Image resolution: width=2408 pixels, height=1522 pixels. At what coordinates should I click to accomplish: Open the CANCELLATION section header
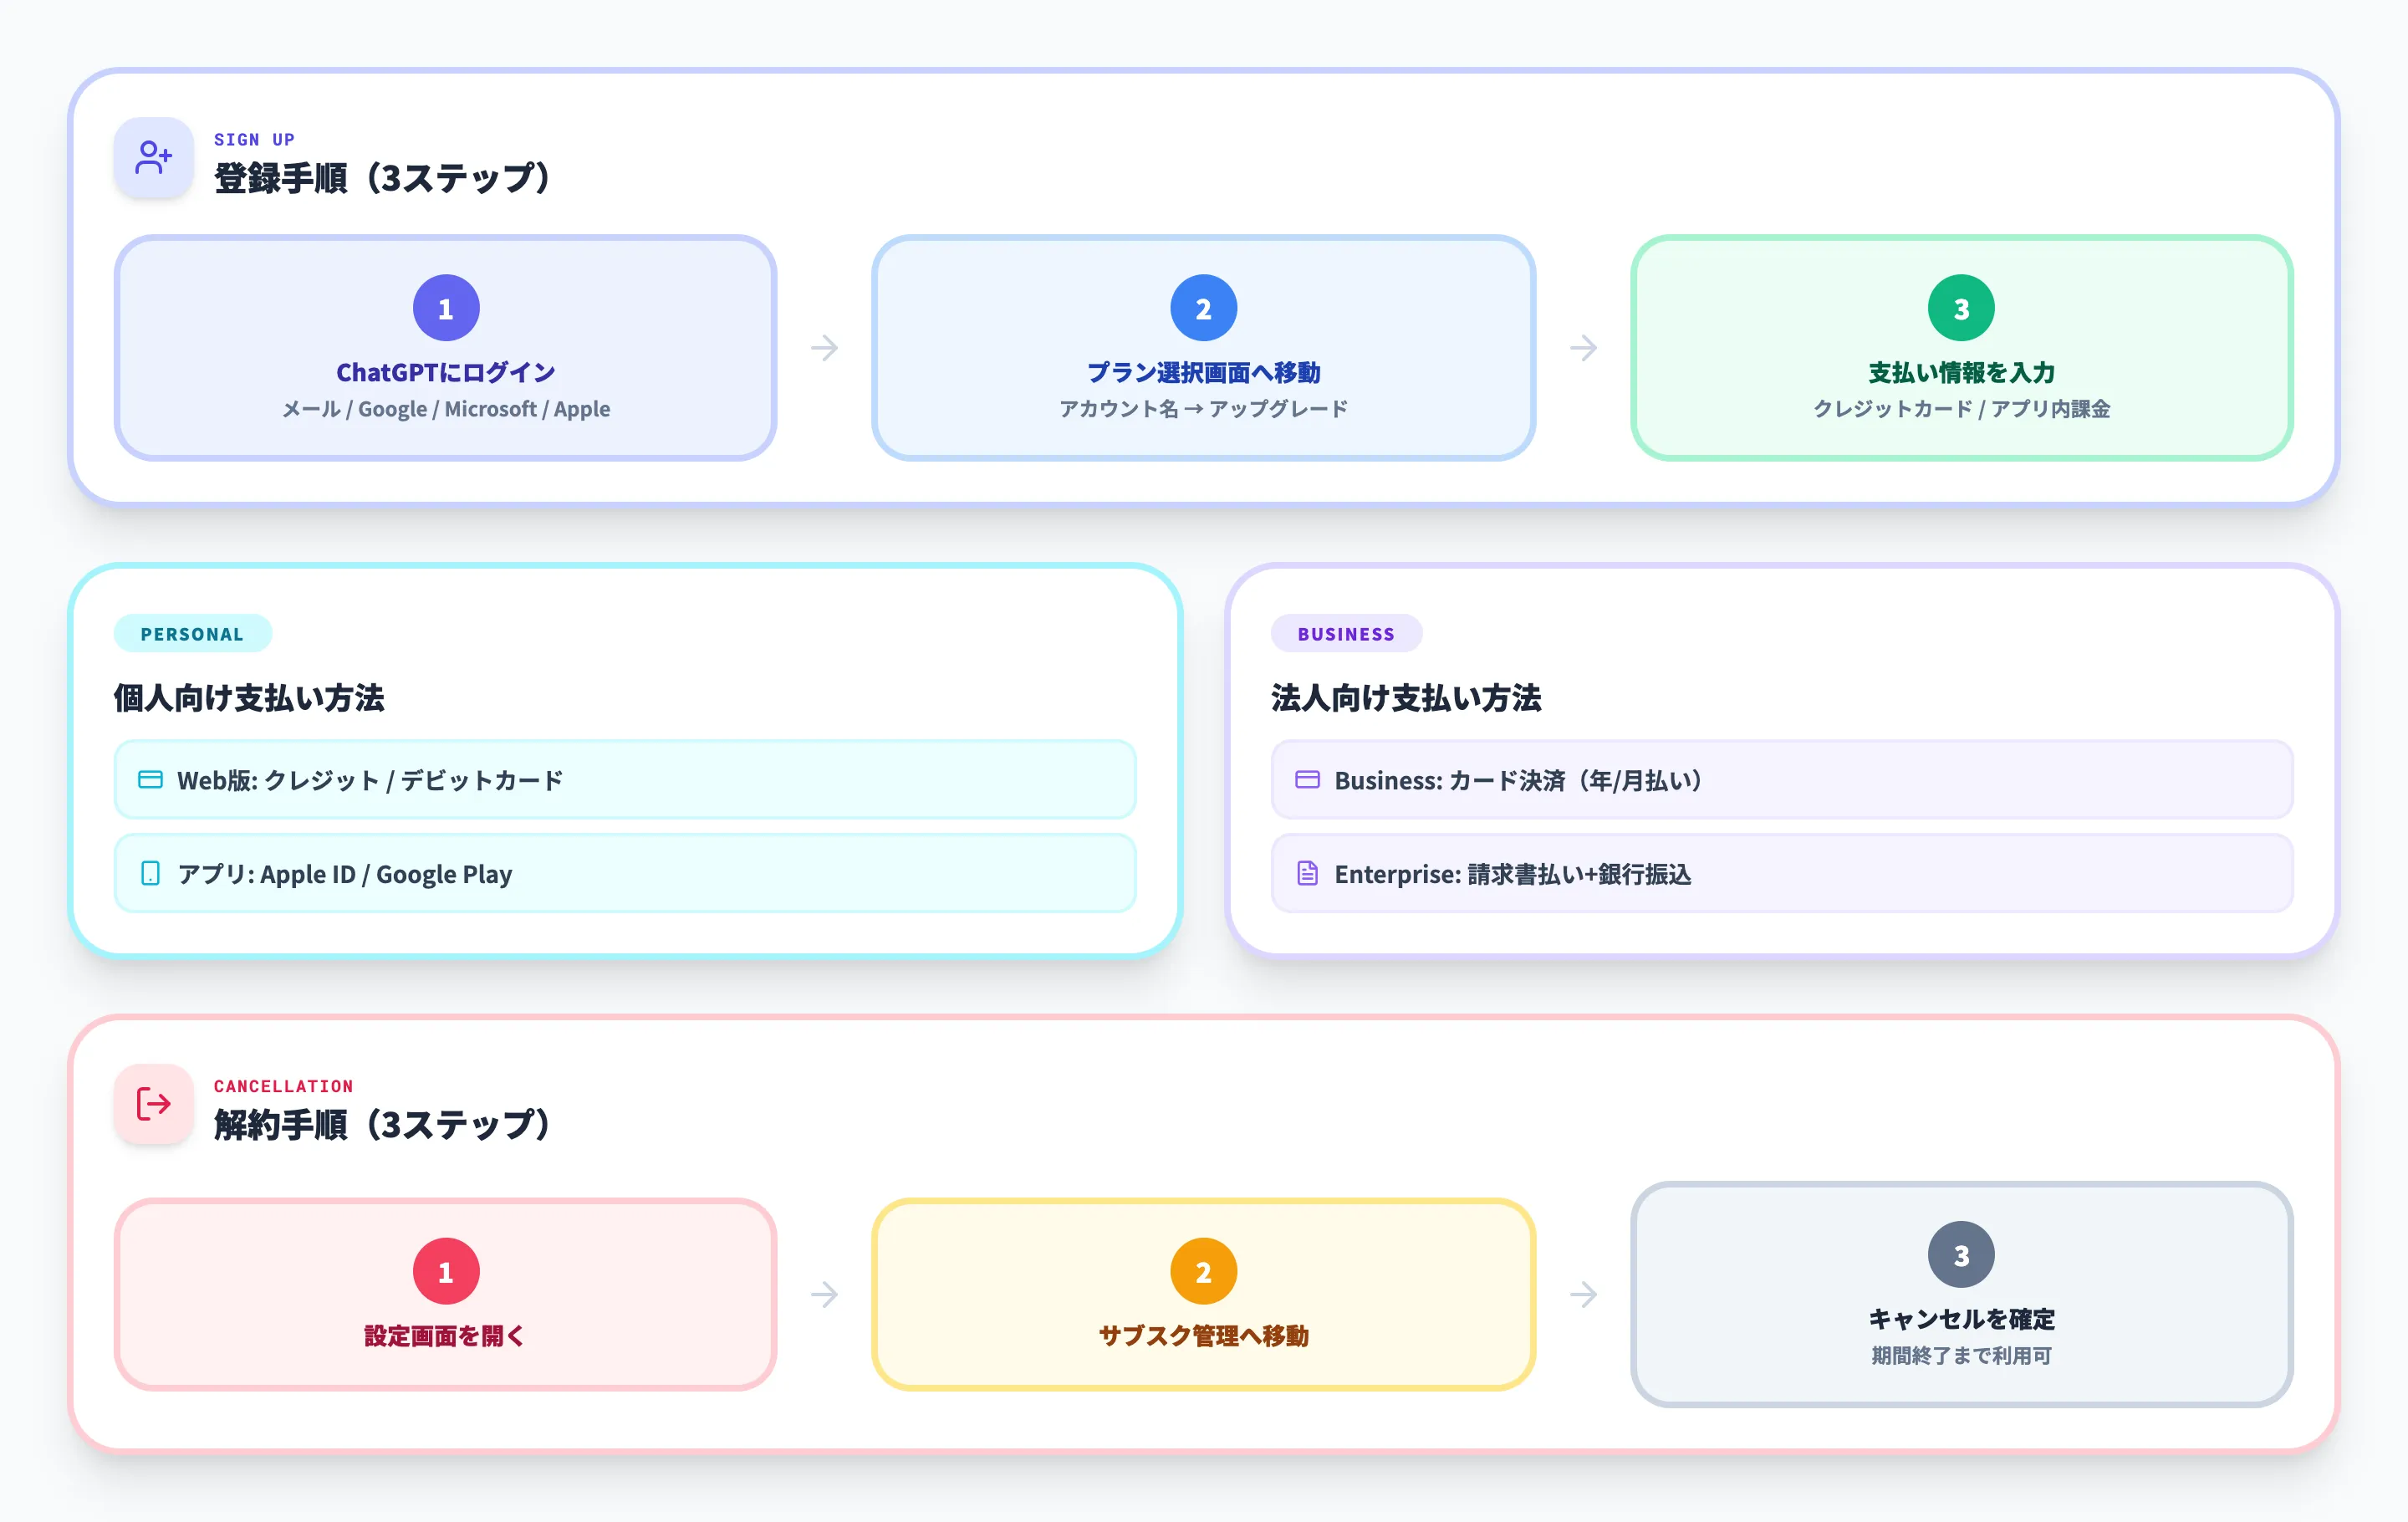pos(283,1086)
